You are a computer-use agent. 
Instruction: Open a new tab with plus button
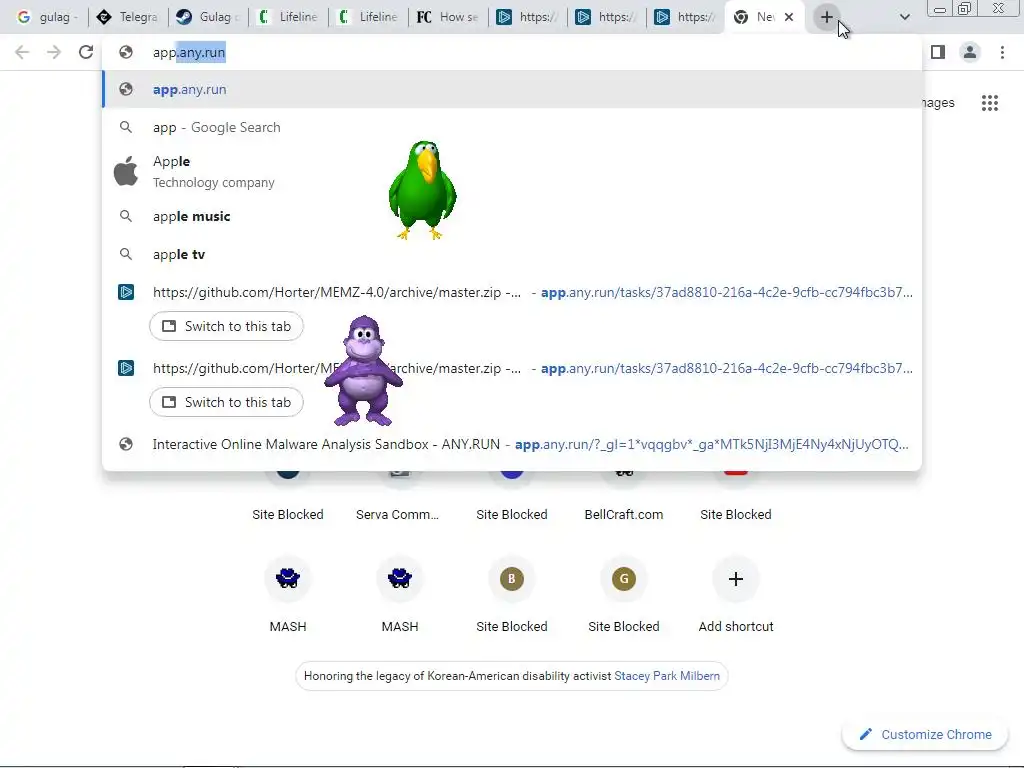pyautogui.click(x=826, y=18)
